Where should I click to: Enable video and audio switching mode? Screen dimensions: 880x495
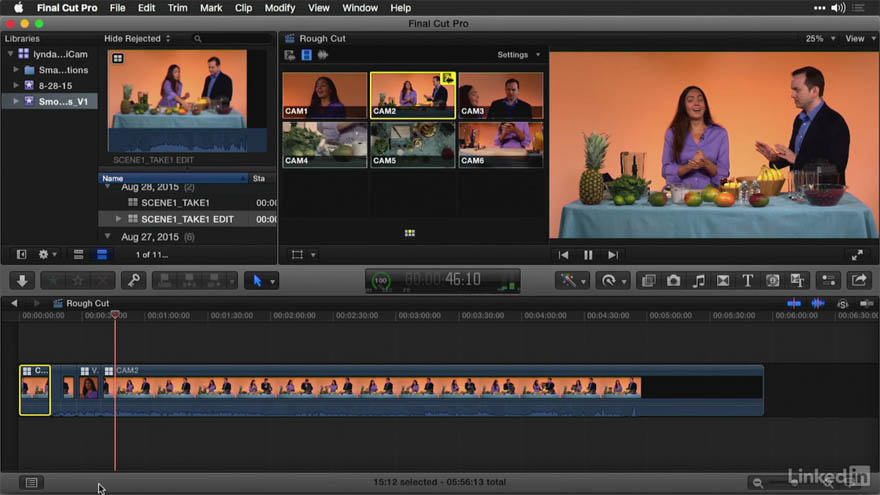click(290, 55)
